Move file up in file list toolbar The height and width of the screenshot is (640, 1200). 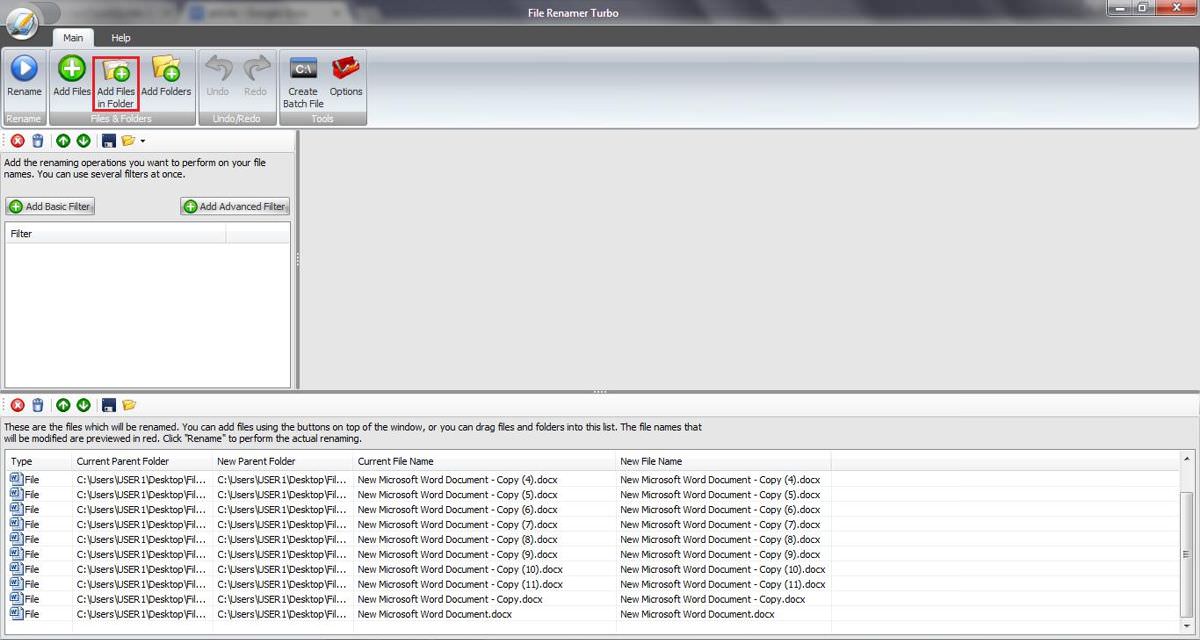point(63,405)
